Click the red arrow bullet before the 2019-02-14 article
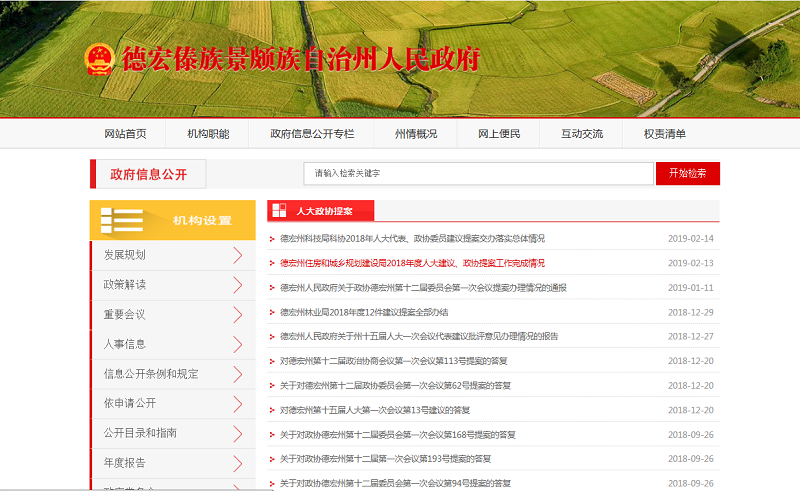The image size is (800, 491). (x=272, y=239)
